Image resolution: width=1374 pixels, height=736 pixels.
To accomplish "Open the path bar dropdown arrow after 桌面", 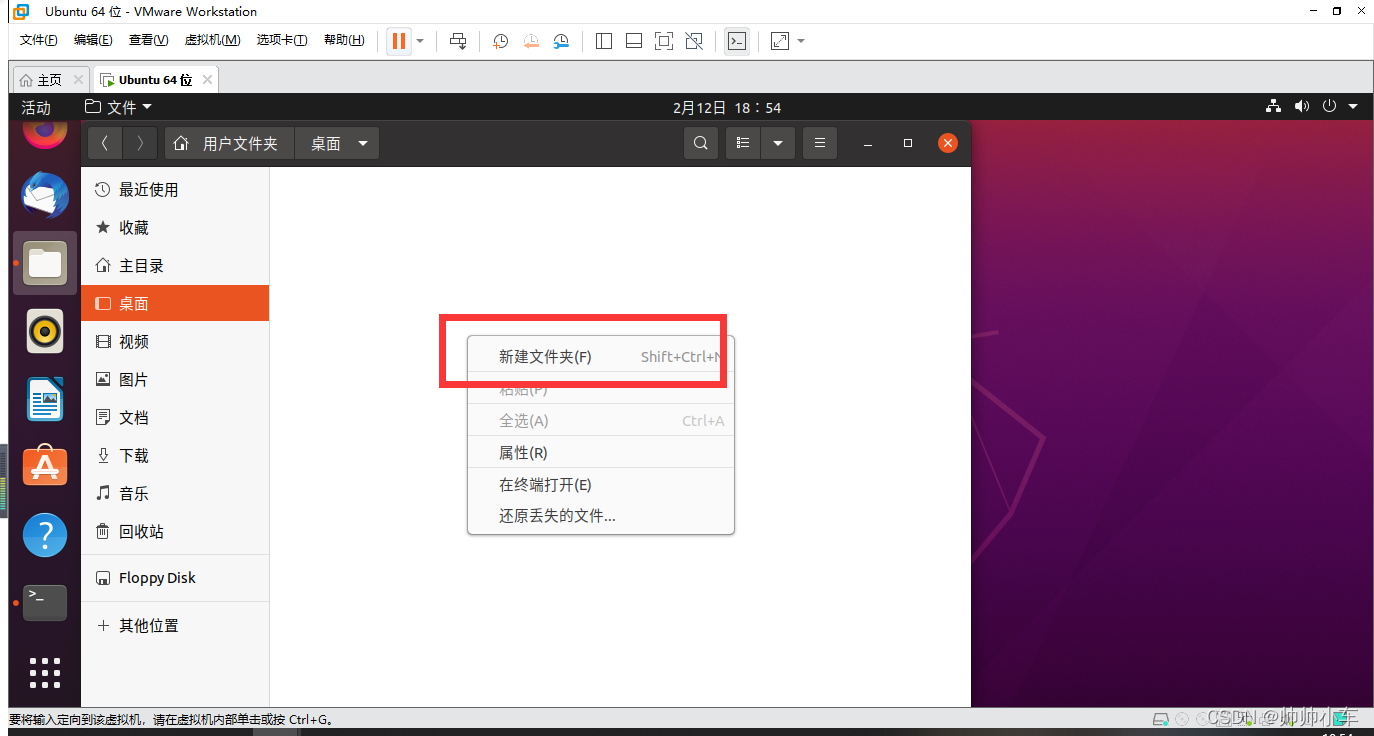I will point(363,143).
